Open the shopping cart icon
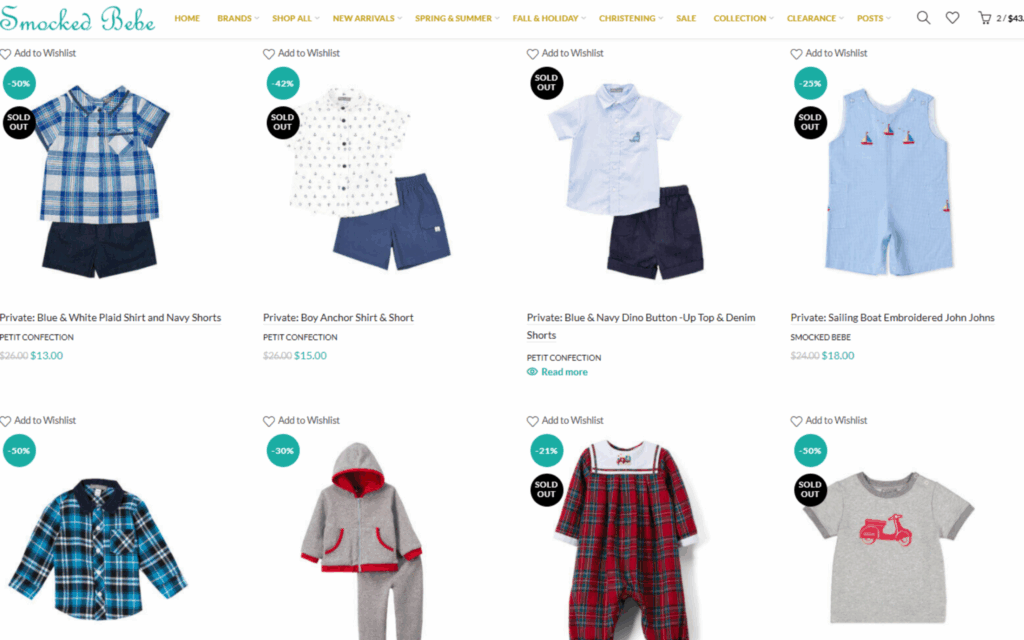The image size is (1024, 640). coord(984,18)
